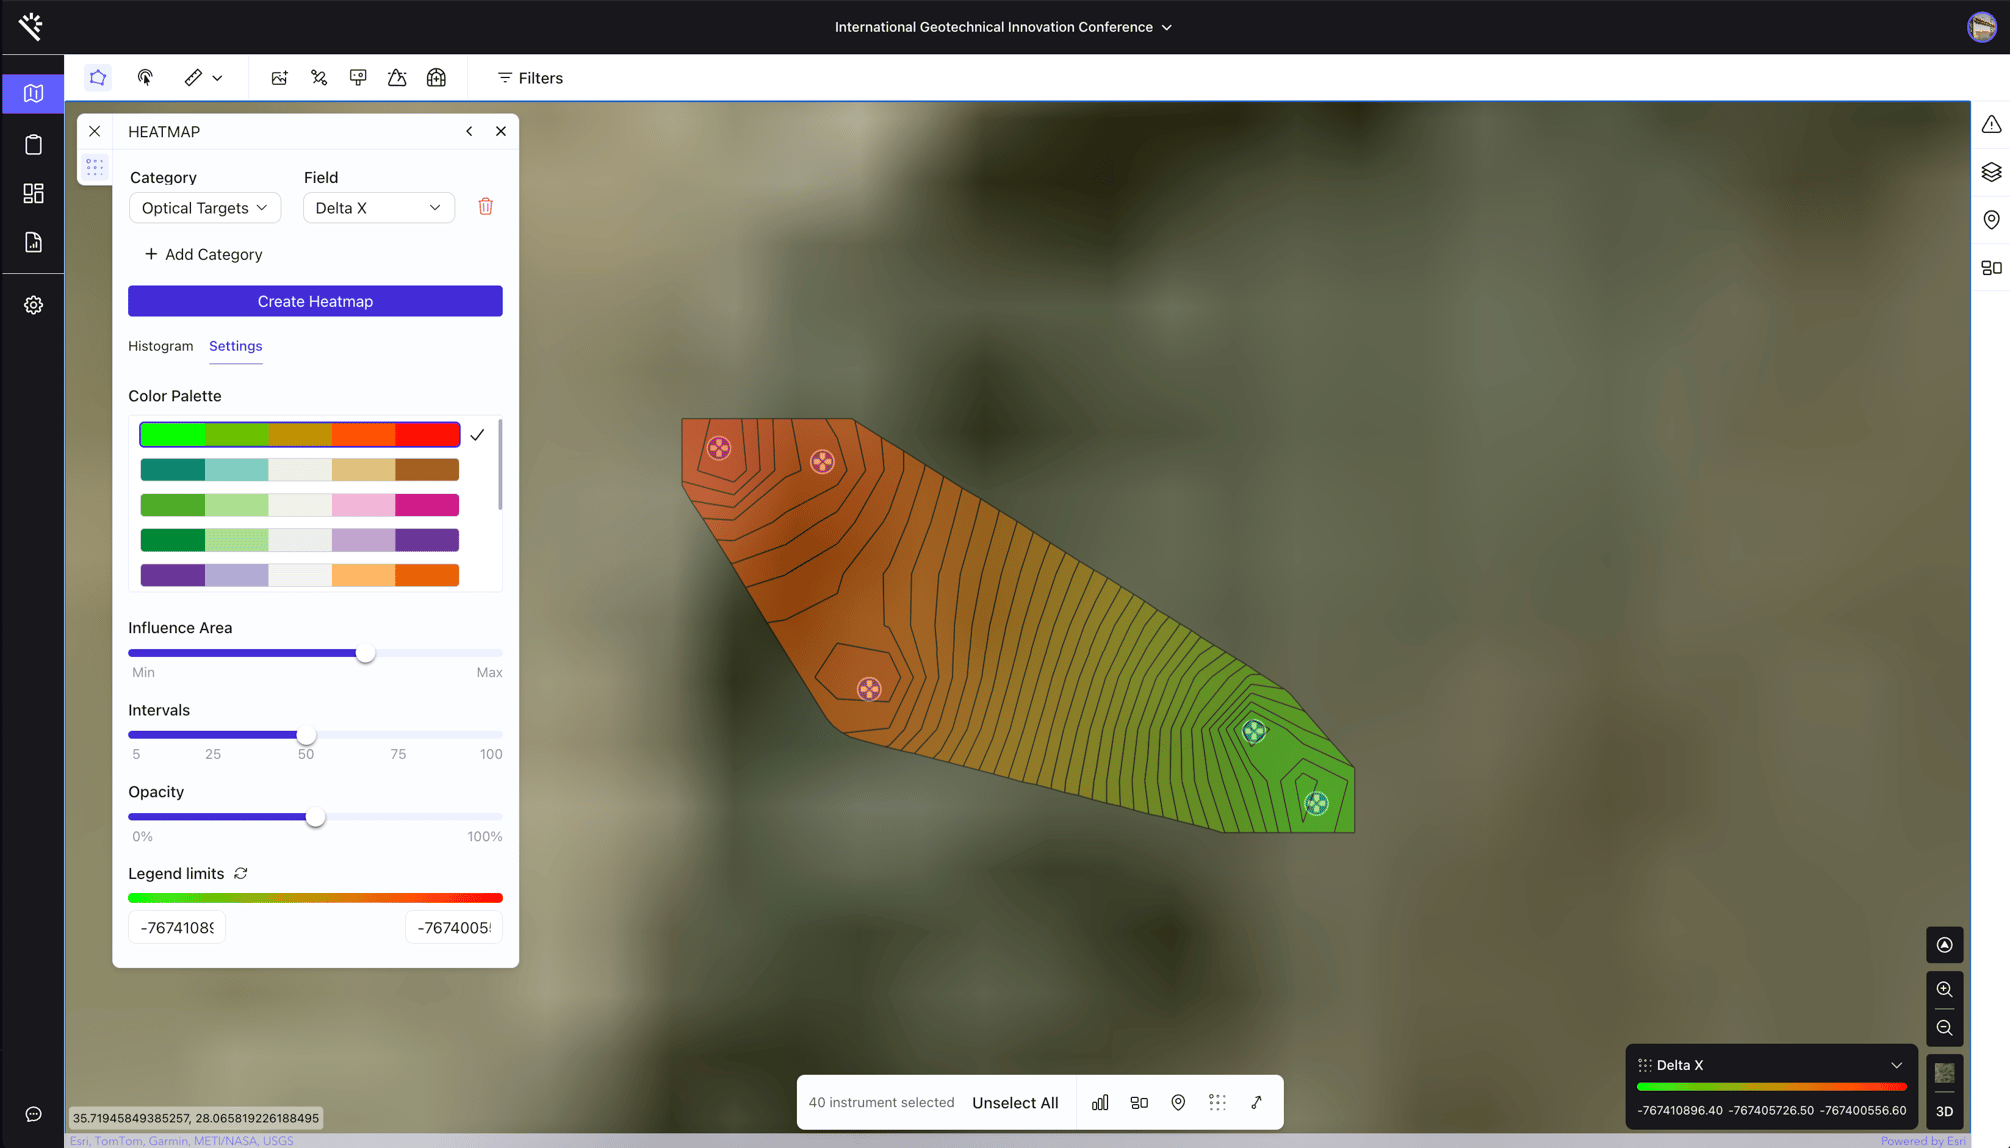Open layers panel on right side
2010x1148 pixels.
point(1991,172)
